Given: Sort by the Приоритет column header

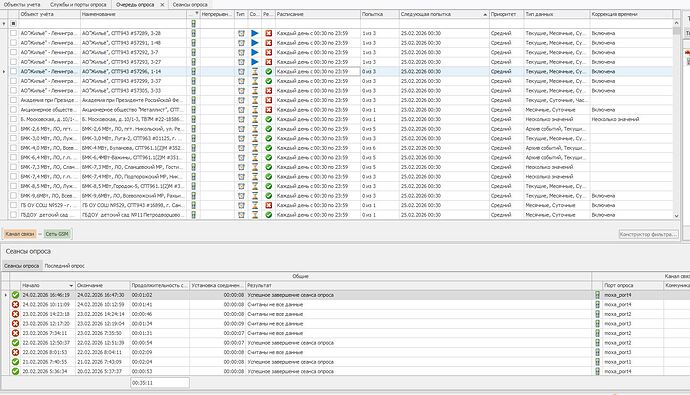Looking at the screenshot, I should tap(506, 14).
